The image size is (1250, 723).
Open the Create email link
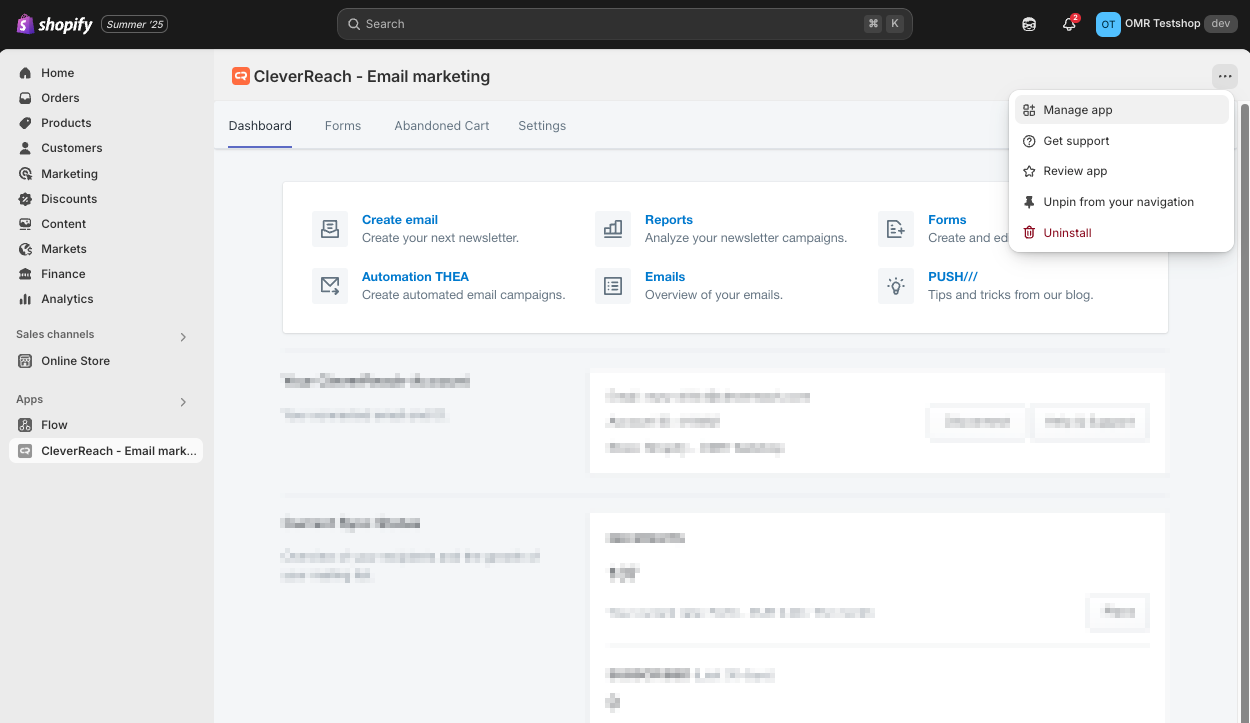pos(400,220)
